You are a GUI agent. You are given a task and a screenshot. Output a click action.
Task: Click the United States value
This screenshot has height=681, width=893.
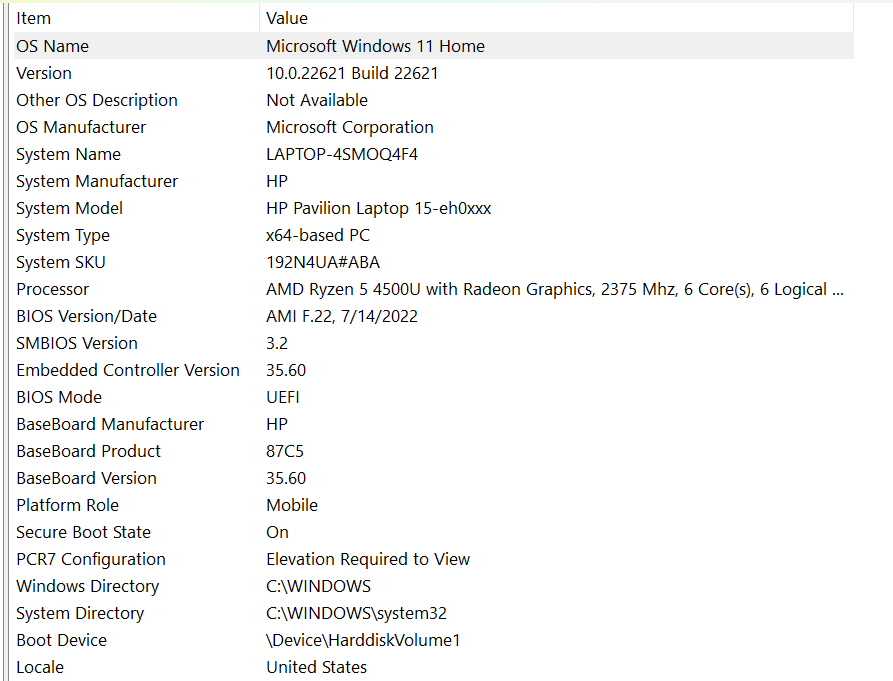pyautogui.click(x=317, y=667)
